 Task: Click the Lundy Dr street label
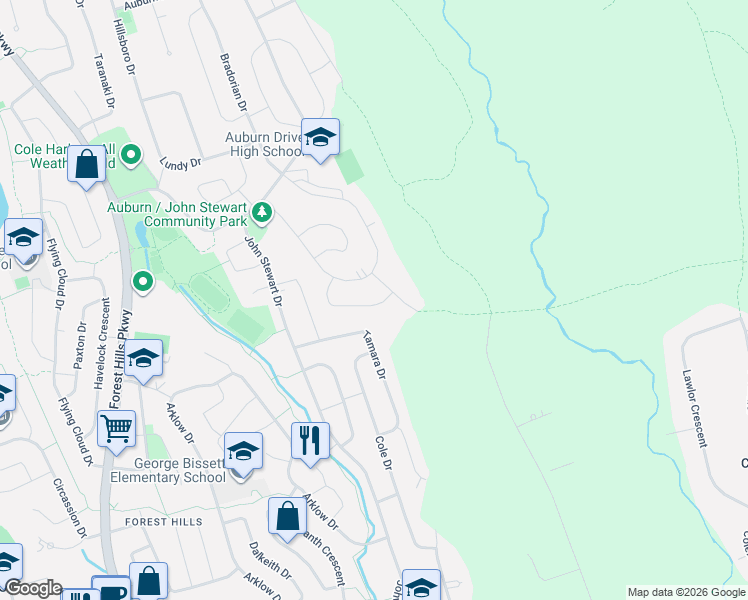pyautogui.click(x=181, y=164)
